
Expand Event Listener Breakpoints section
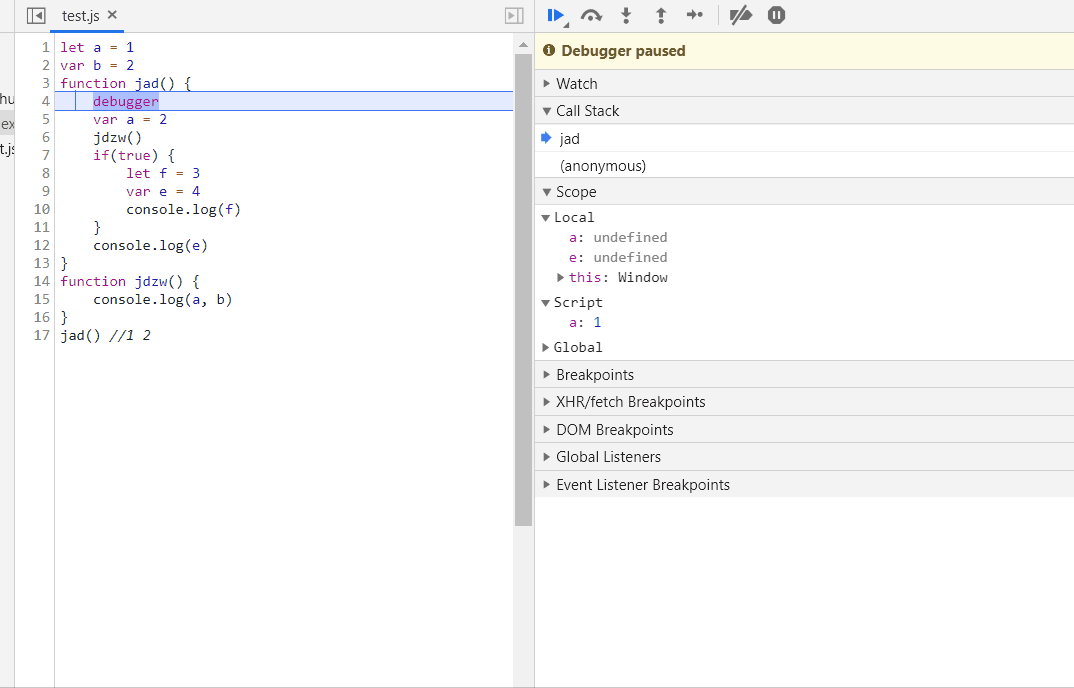pyautogui.click(x=804, y=484)
